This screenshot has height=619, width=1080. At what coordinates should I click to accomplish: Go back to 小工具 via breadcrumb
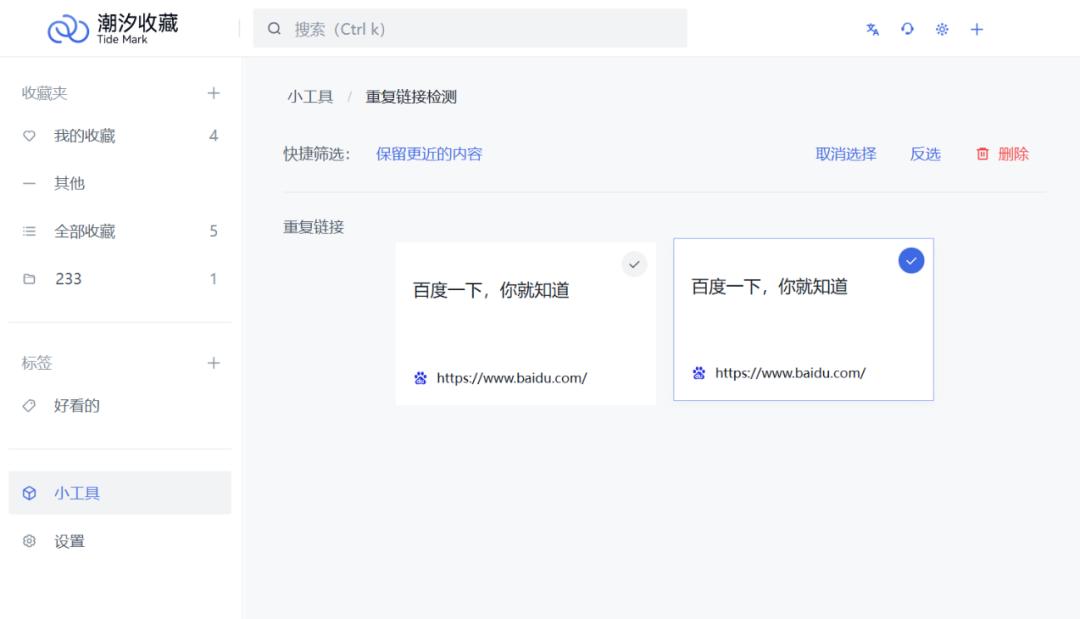(x=310, y=97)
